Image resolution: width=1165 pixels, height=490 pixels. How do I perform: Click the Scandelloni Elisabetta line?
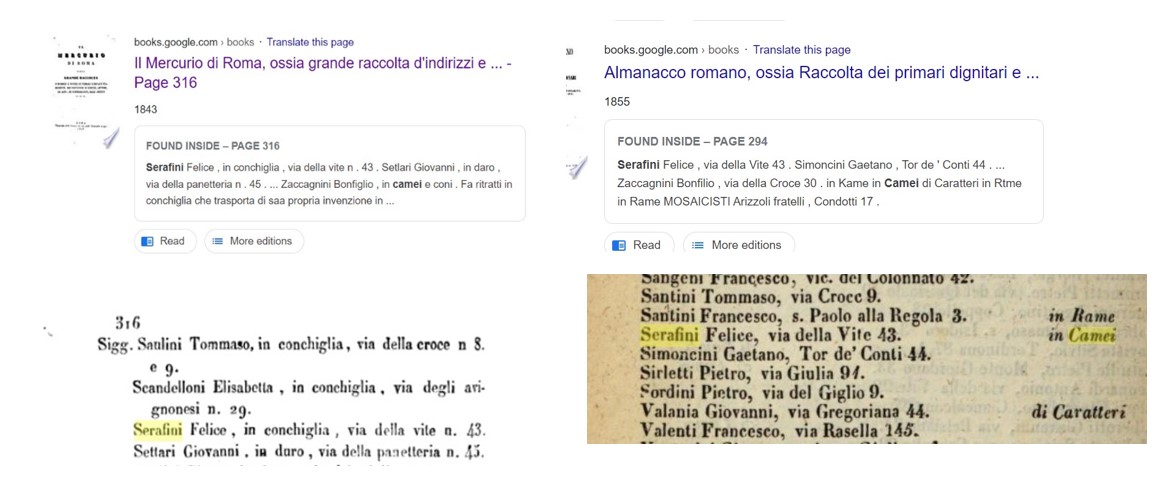(308, 387)
